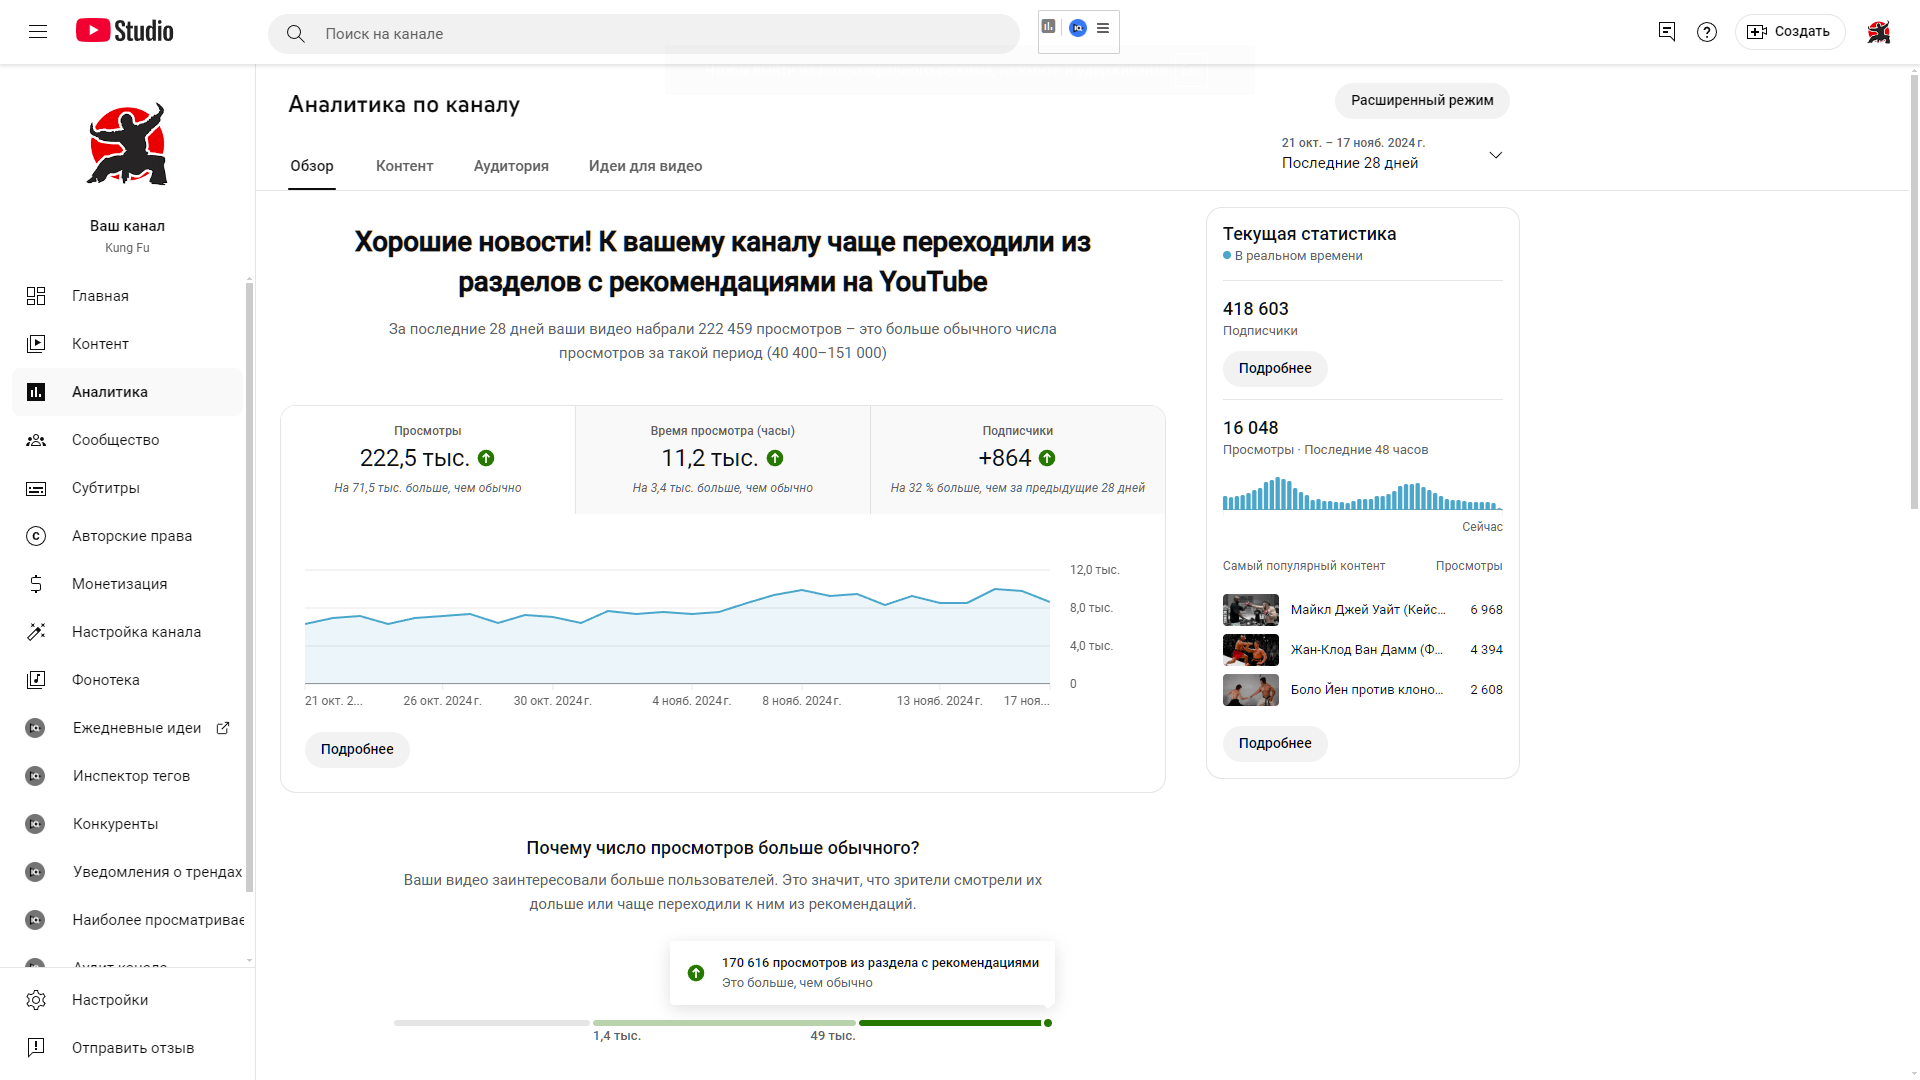Open the Copyright section icon in sidebar

36,536
